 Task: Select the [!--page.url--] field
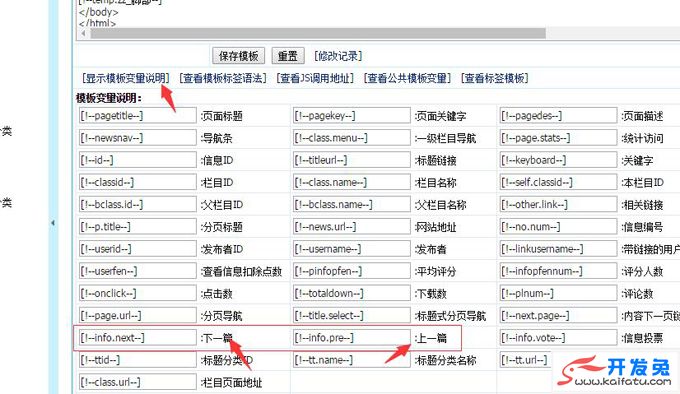coord(137,315)
